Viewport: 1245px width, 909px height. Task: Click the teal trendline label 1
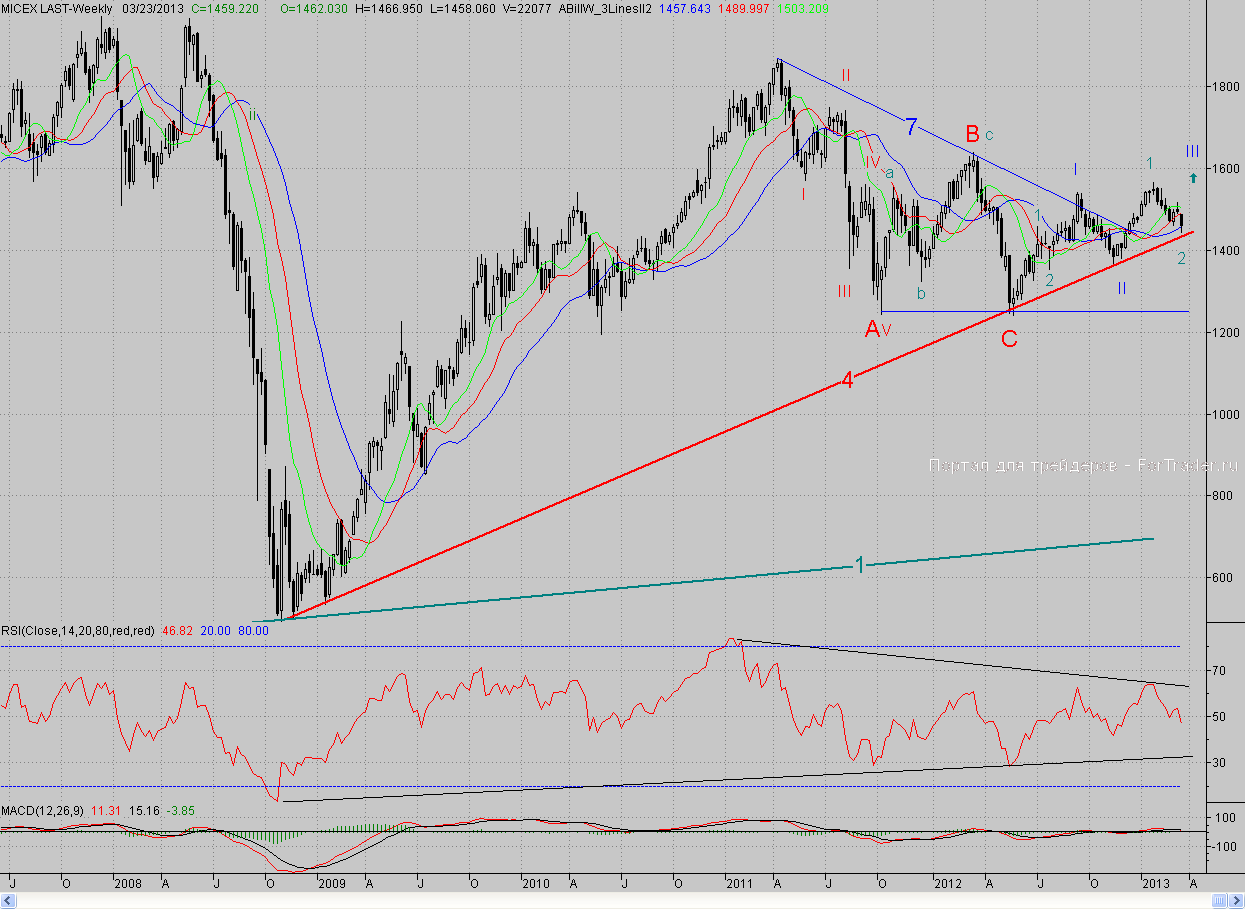click(x=859, y=565)
